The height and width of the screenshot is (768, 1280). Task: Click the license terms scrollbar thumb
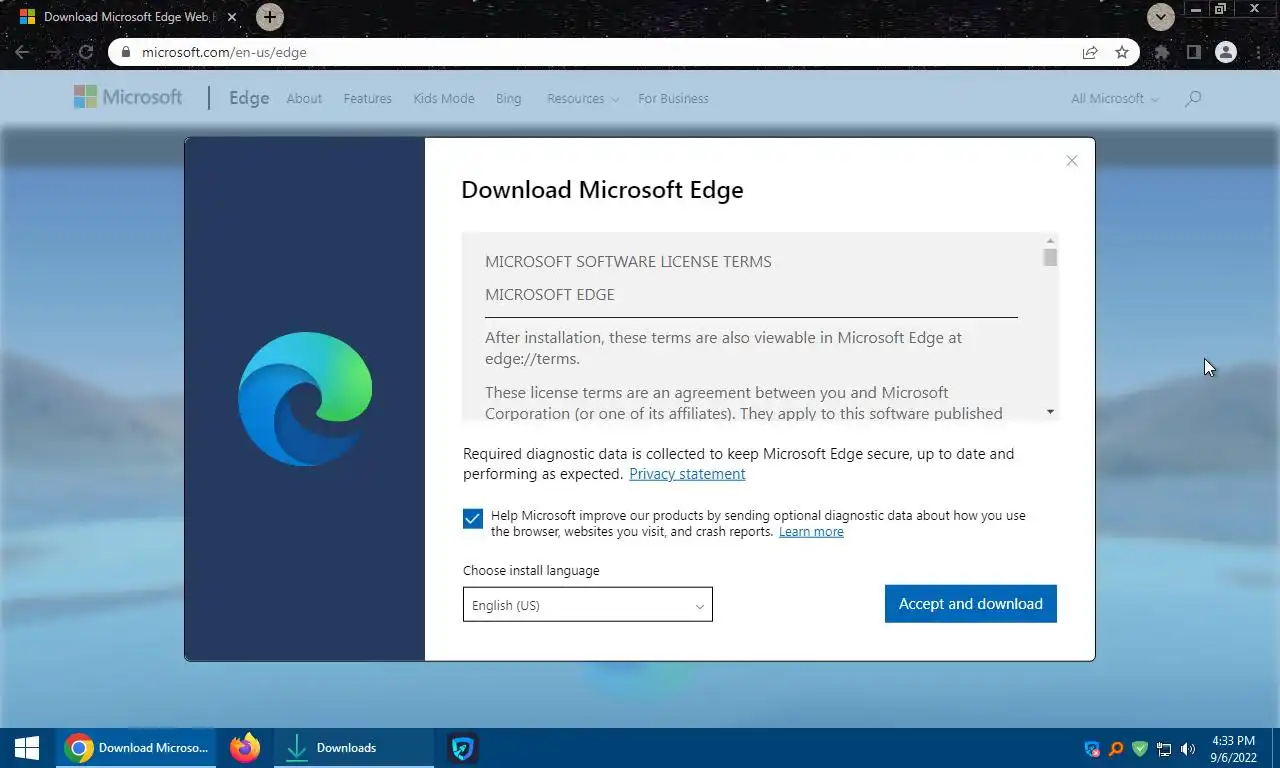(1050, 258)
